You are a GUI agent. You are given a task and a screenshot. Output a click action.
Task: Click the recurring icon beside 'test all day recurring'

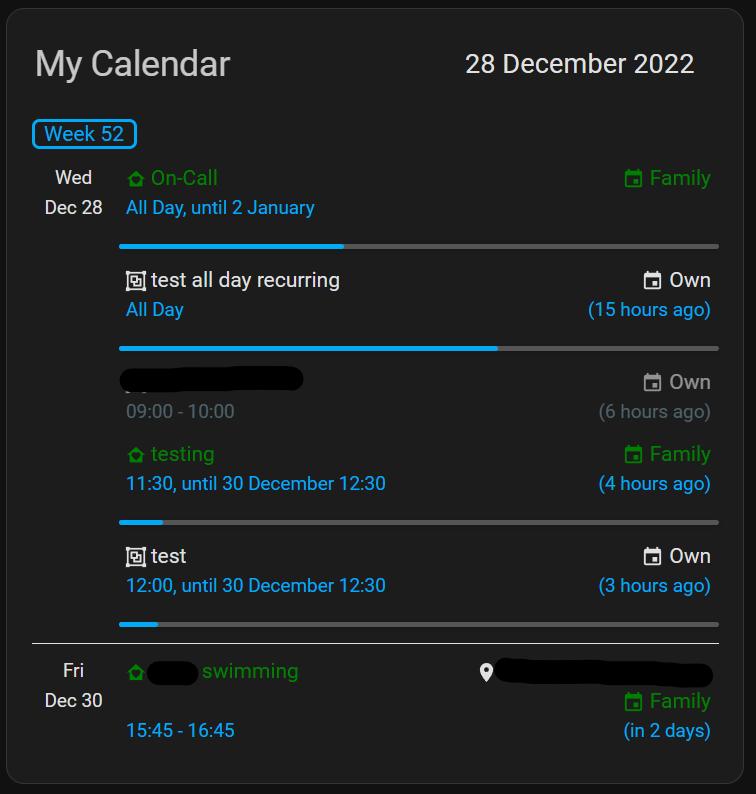pos(136,281)
